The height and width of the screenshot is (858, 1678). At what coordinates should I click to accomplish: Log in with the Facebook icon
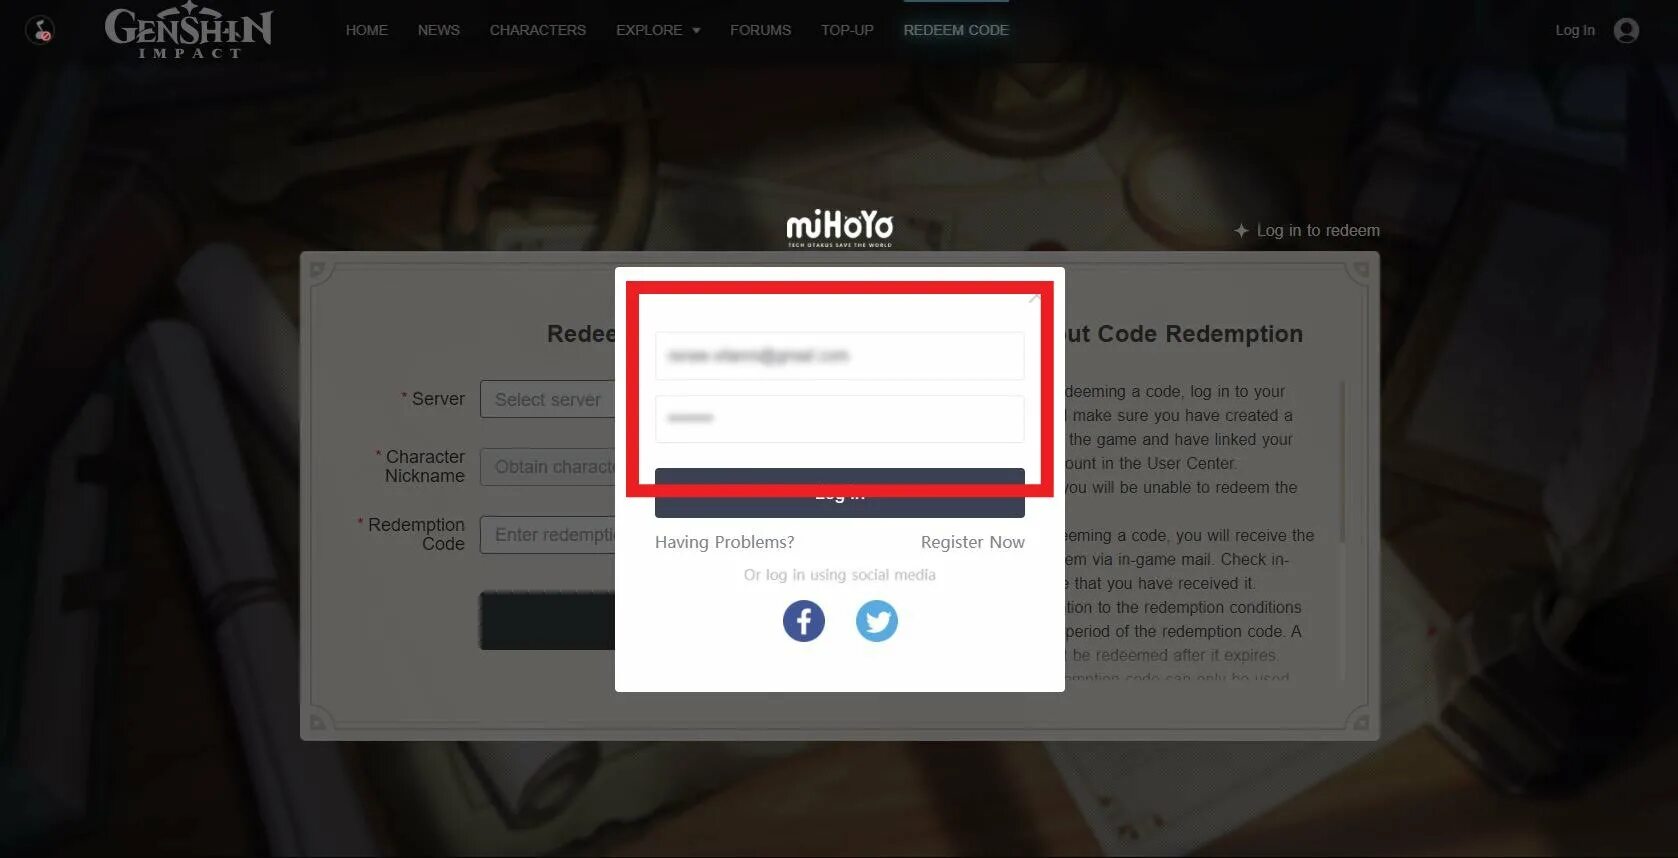pyautogui.click(x=804, y=621)
